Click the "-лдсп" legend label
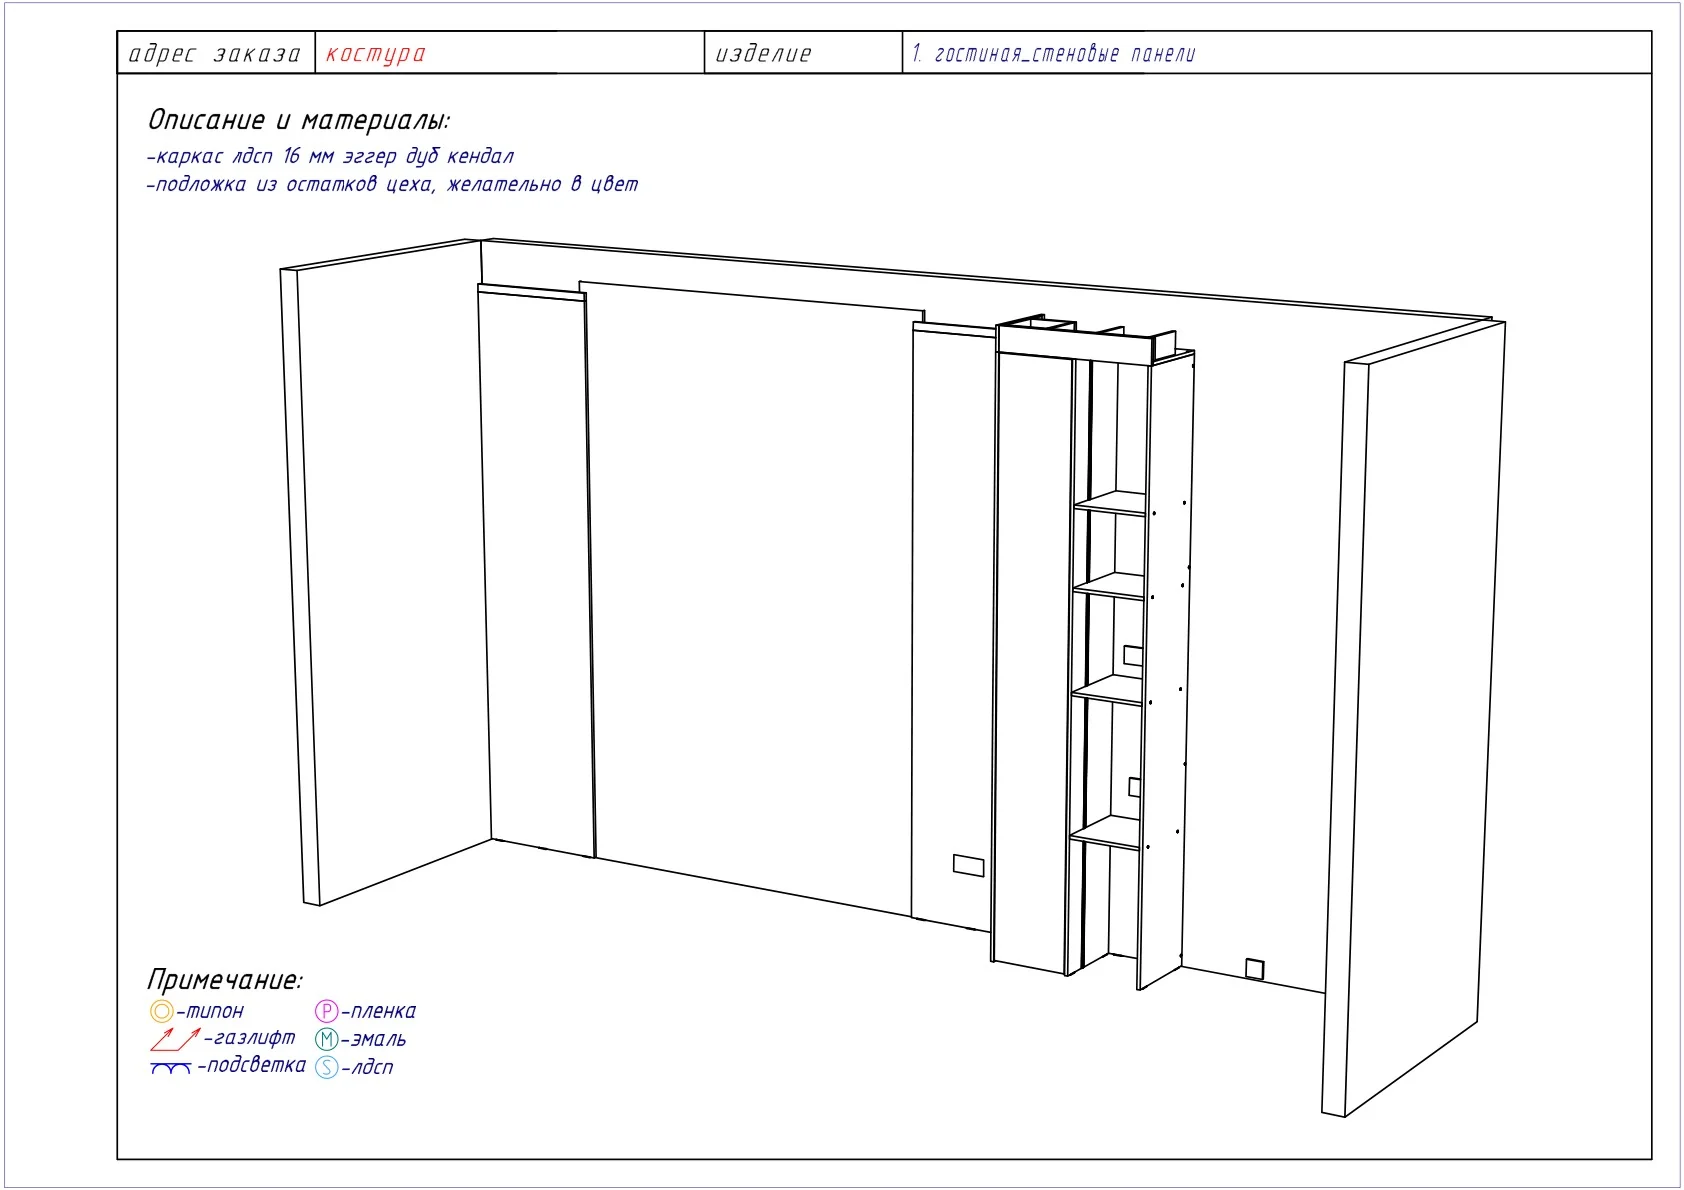Screen dimensions: 1684x1190 click(368, 1067)
